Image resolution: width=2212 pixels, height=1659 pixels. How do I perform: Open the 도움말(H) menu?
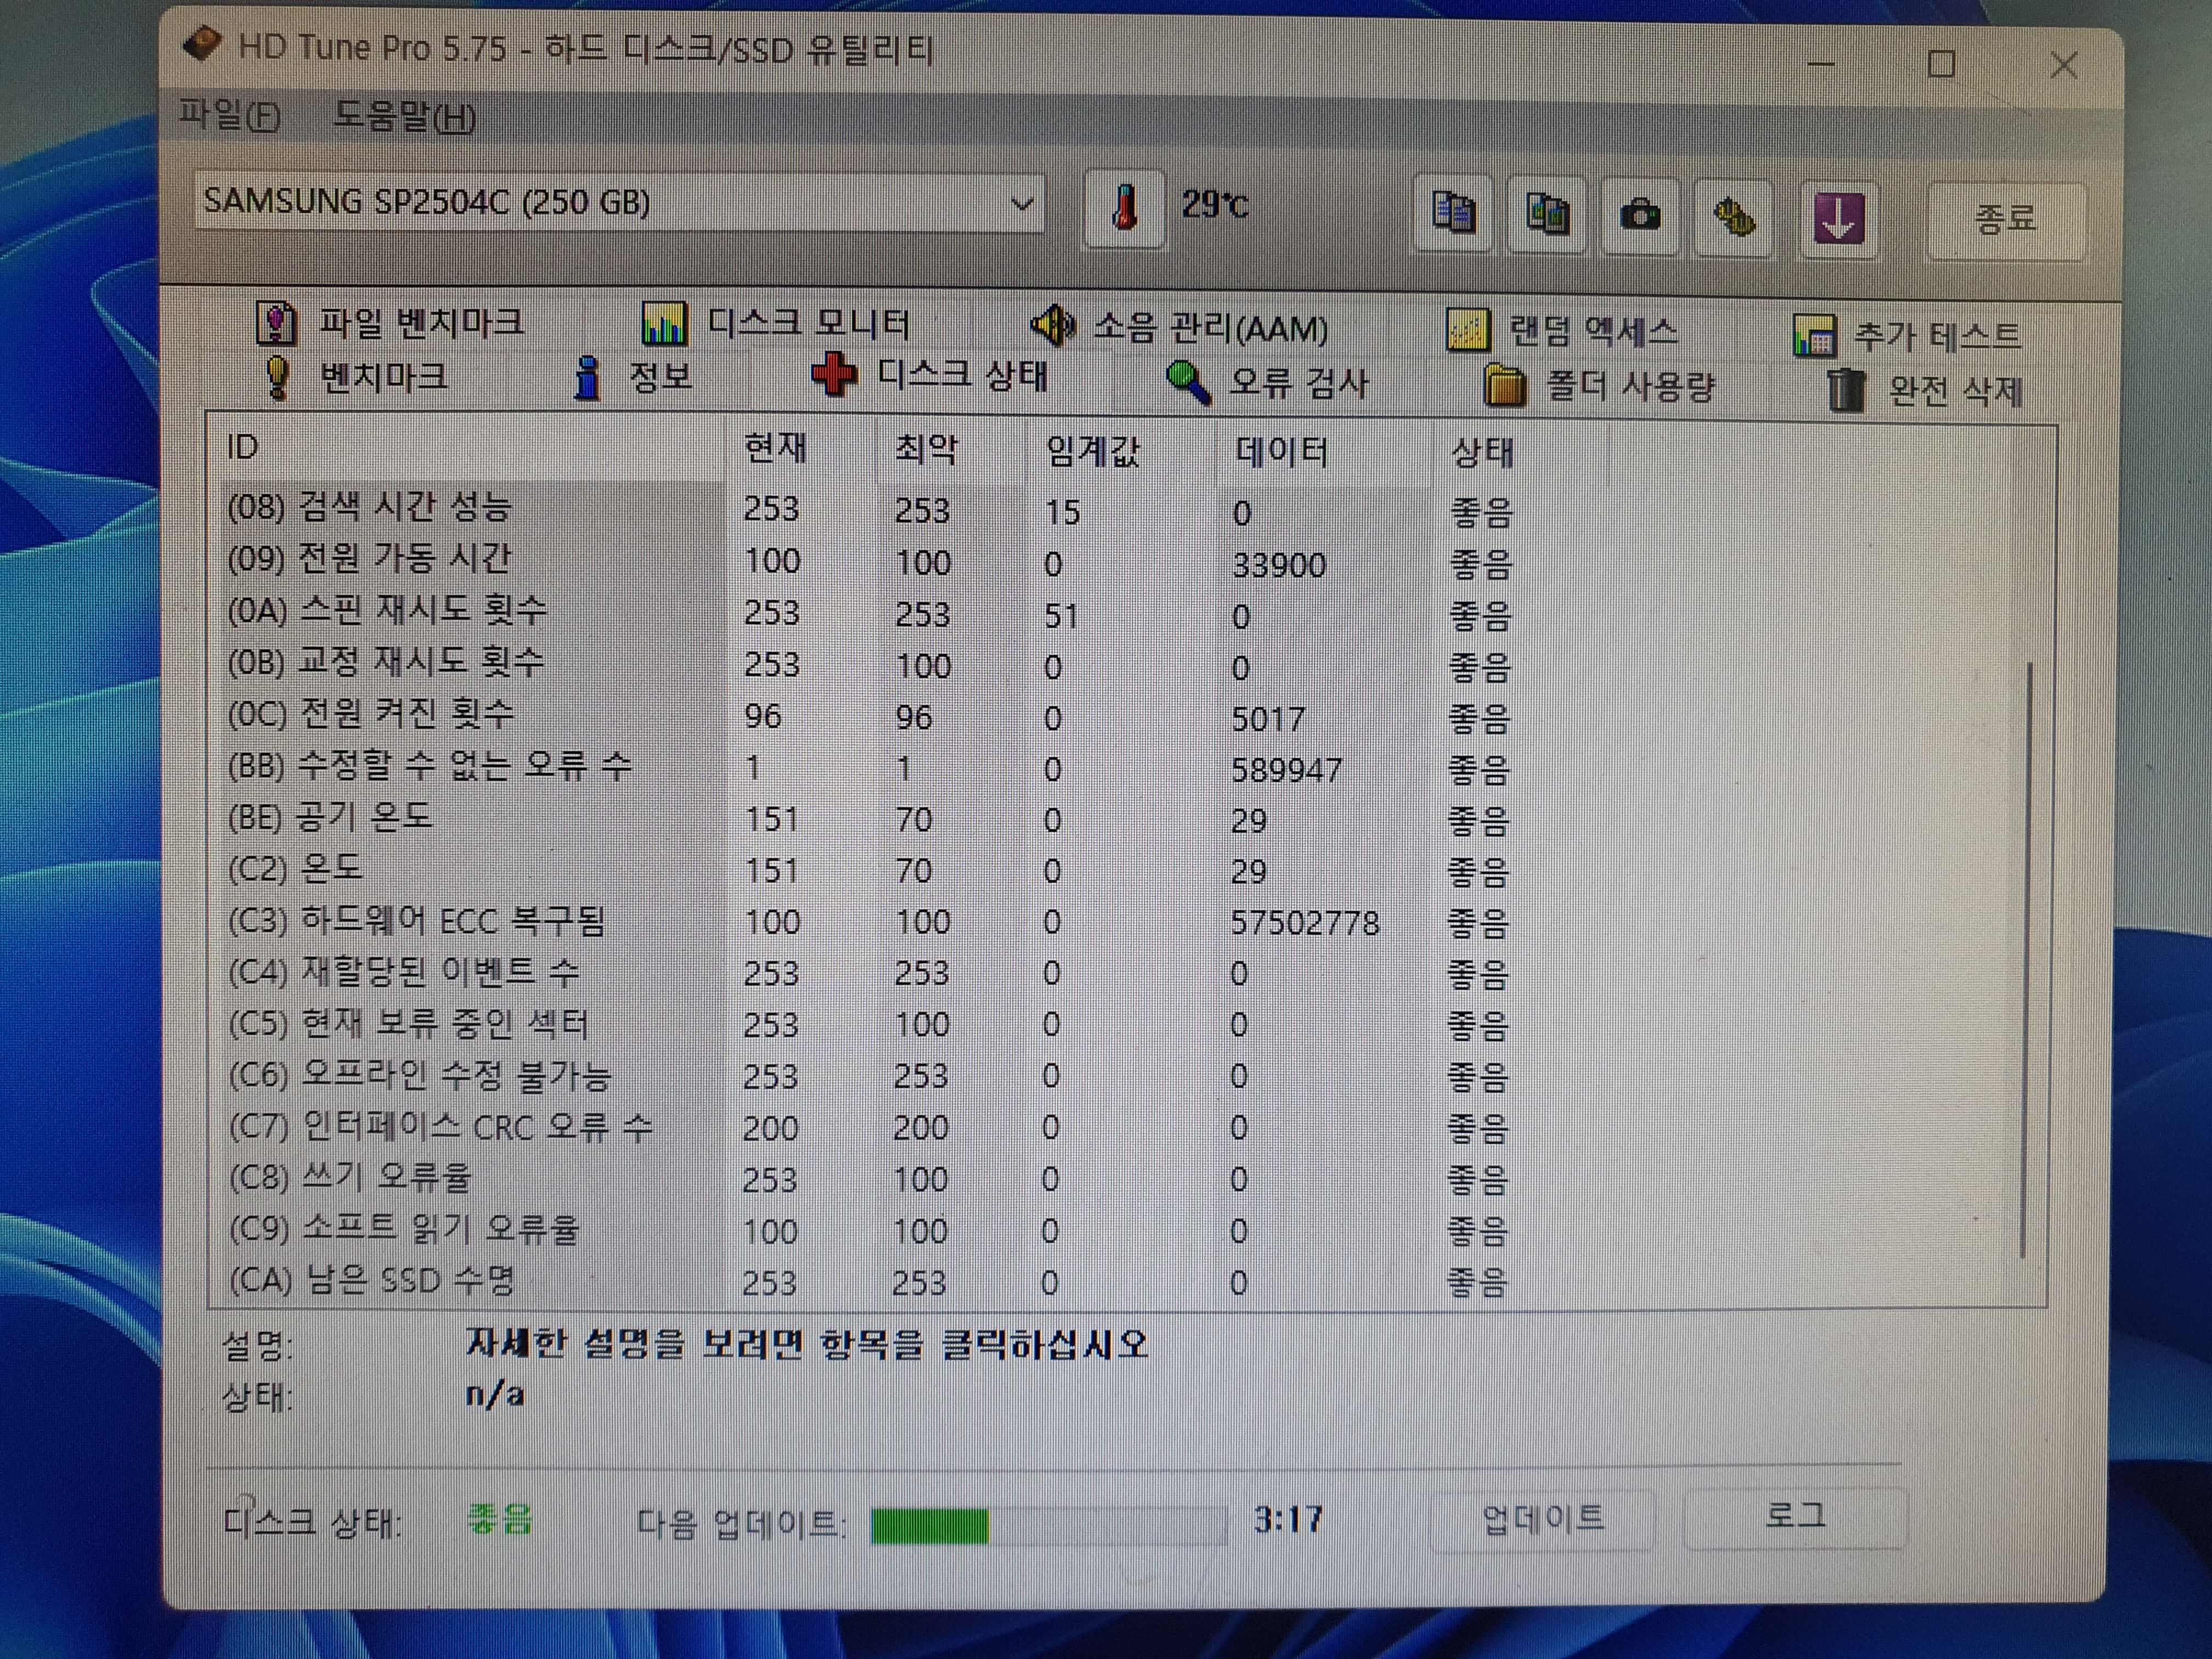404,117
